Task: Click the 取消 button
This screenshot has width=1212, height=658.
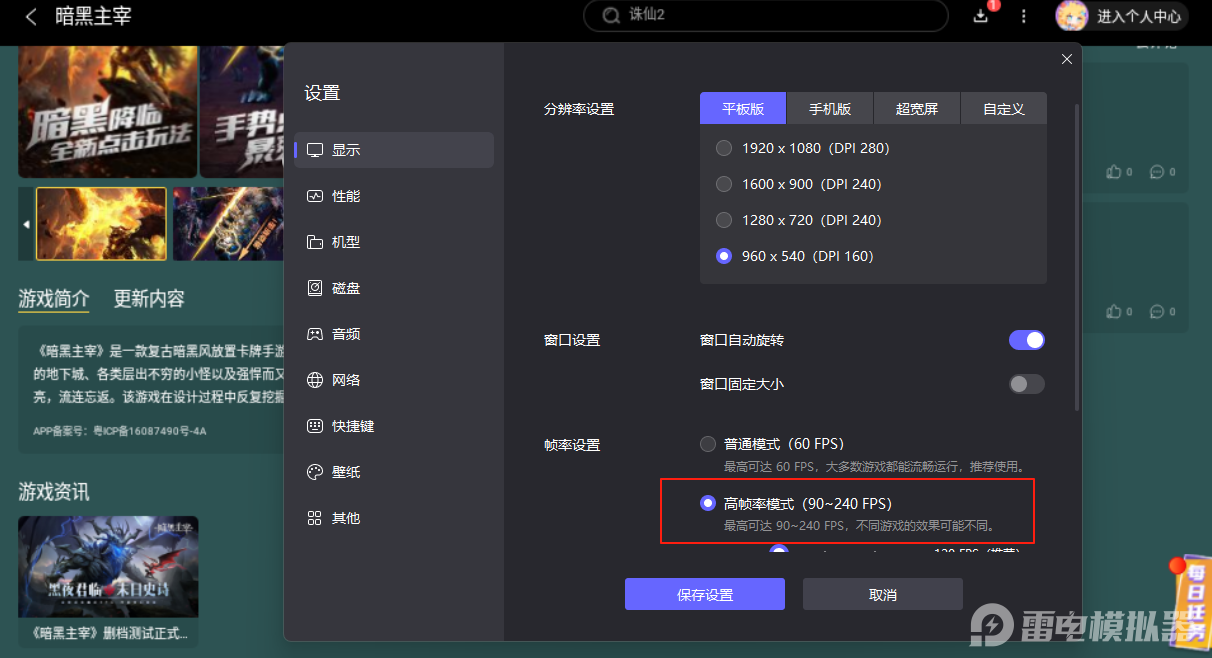Action: [x=883, y=594]
